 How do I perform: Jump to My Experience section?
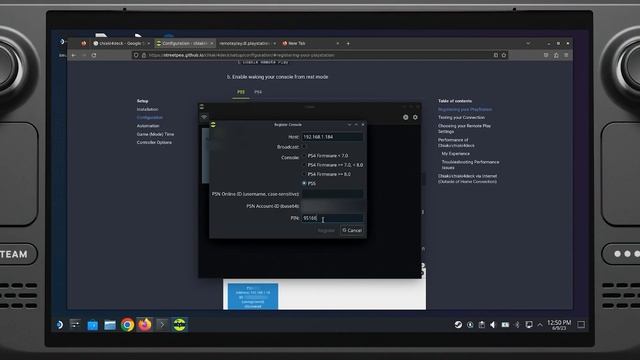[x=456, y=154]
